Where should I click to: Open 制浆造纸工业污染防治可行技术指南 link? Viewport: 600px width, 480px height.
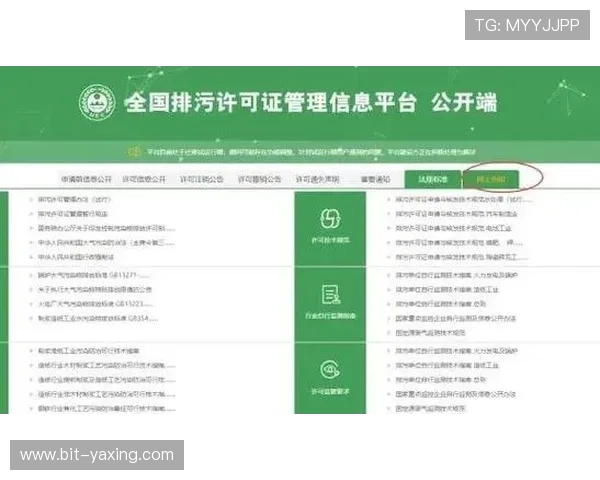coord(89,351)
